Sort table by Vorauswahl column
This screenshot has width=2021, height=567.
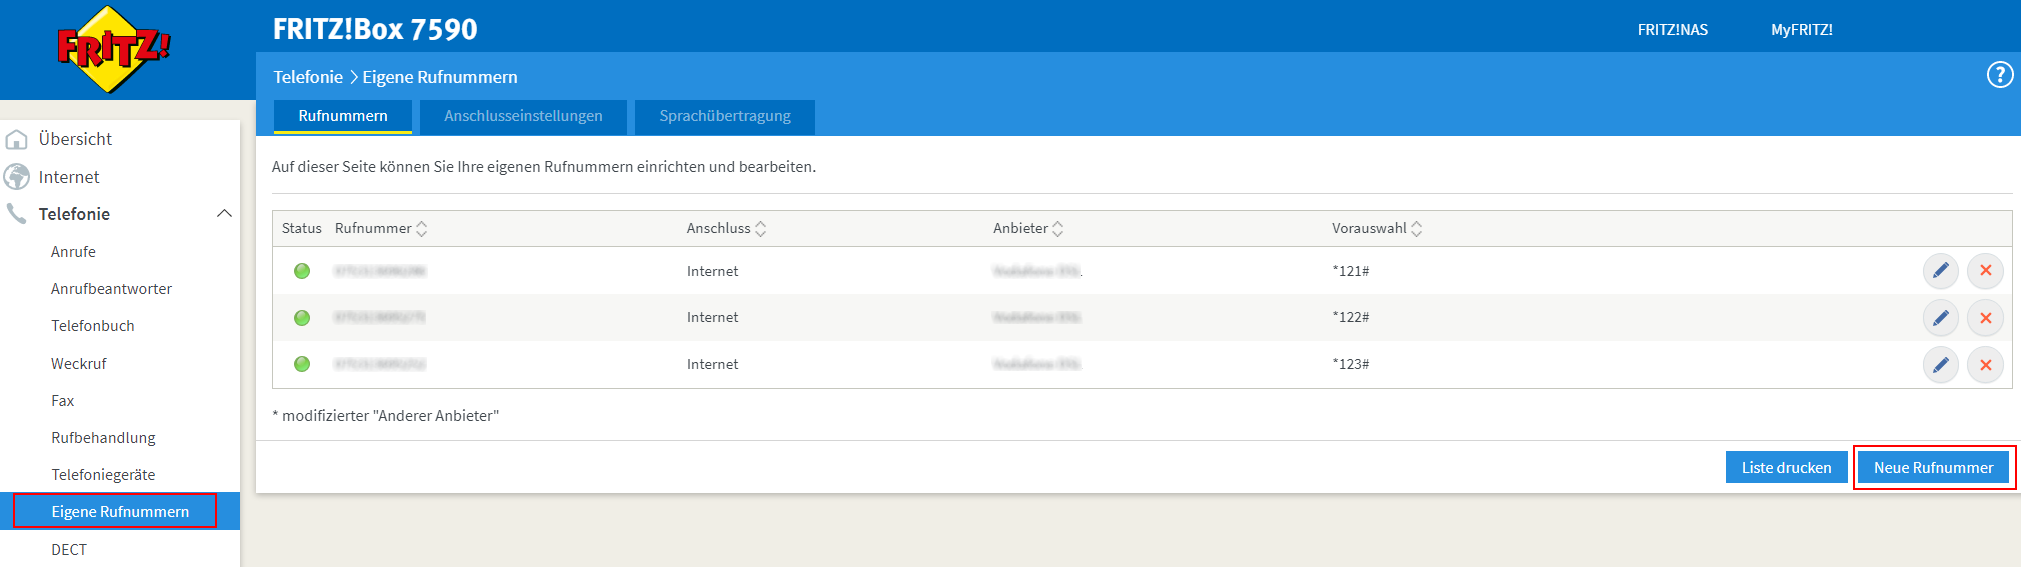[x=1416, y=229]
